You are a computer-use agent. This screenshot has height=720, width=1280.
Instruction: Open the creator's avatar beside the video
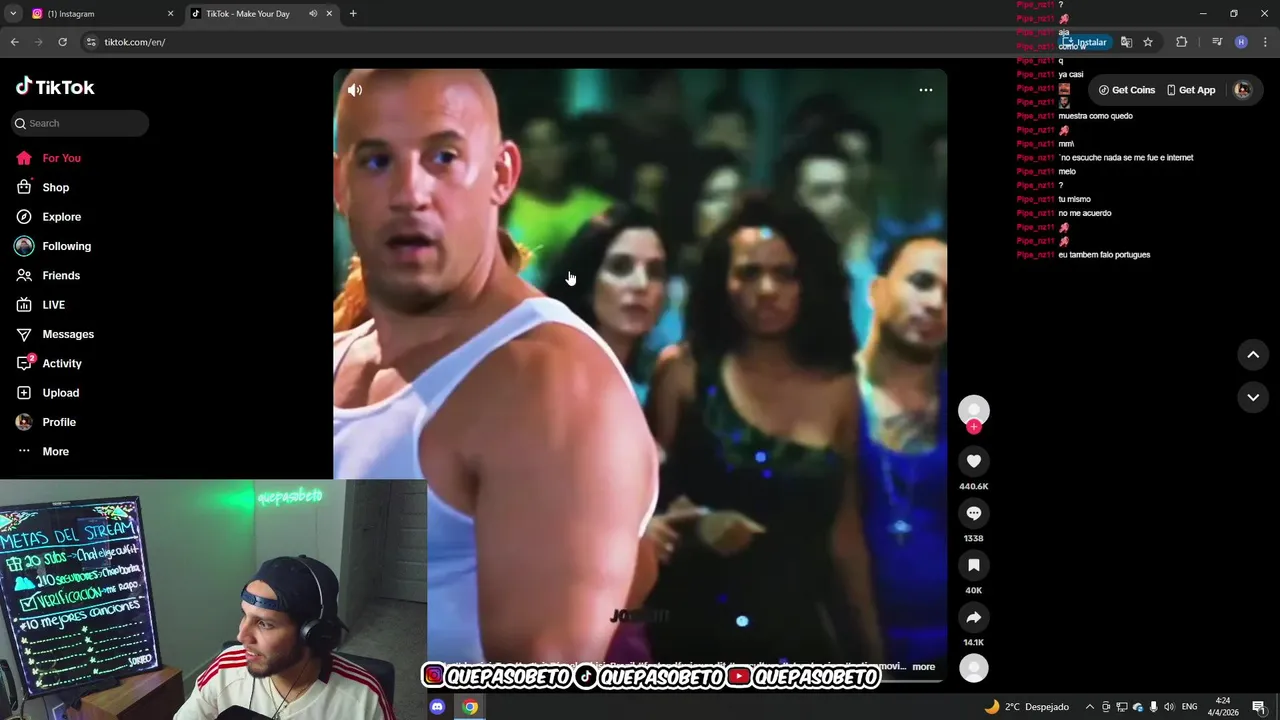point(974,410)
